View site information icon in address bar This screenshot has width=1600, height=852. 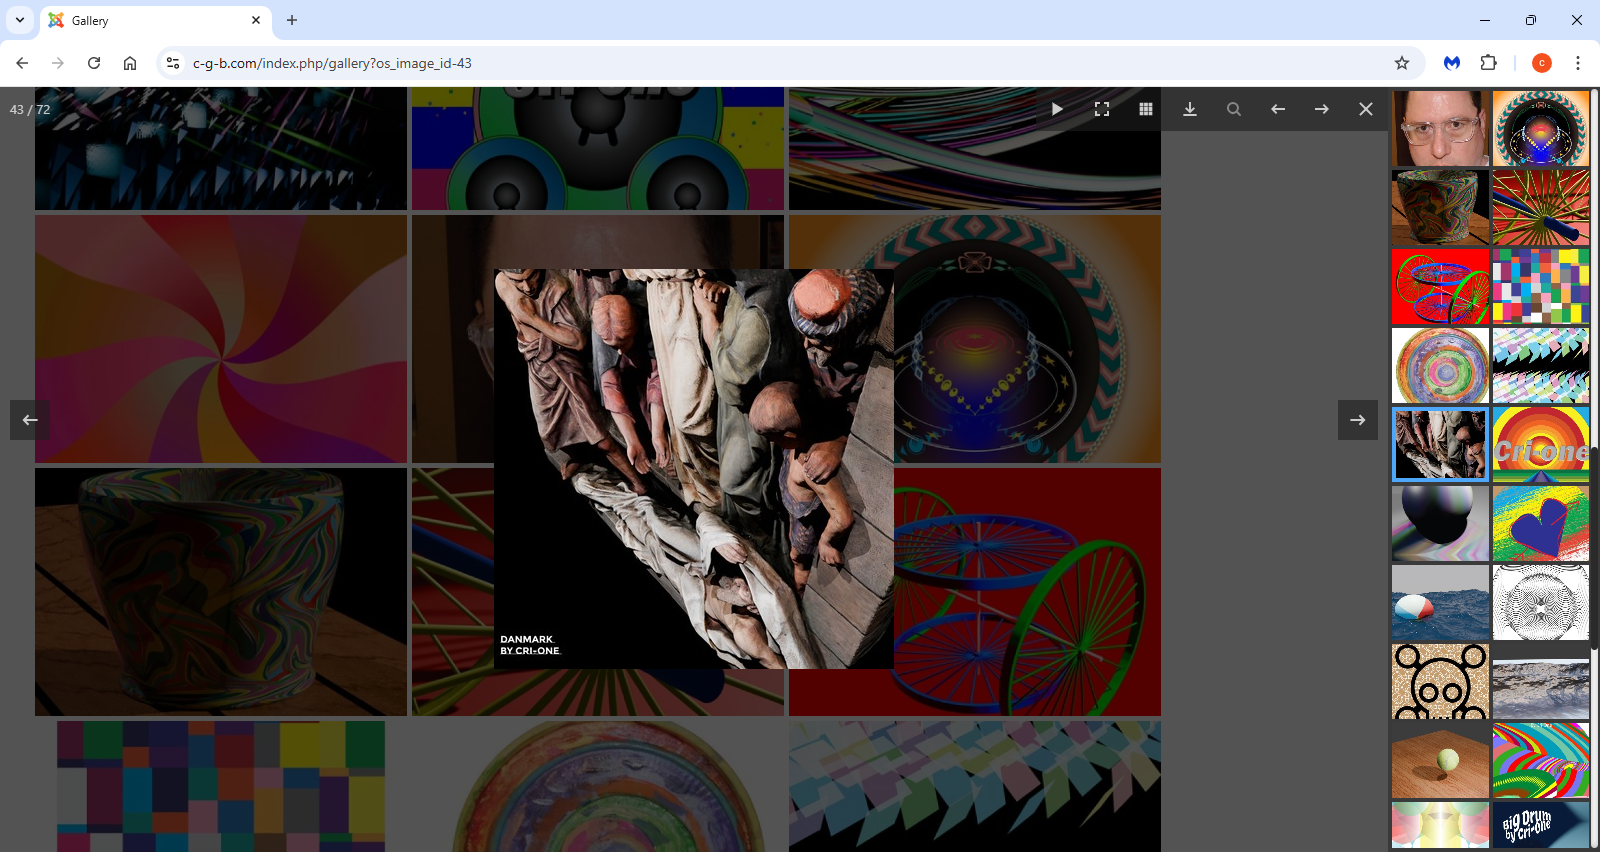(x=173, y=63)
